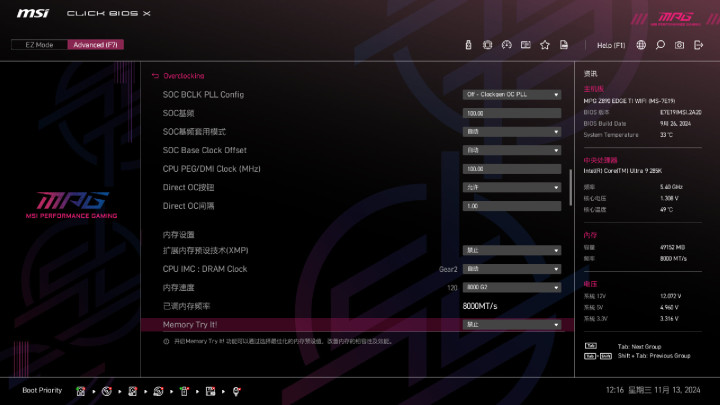Click the Boot Priority label

[42, 390]
